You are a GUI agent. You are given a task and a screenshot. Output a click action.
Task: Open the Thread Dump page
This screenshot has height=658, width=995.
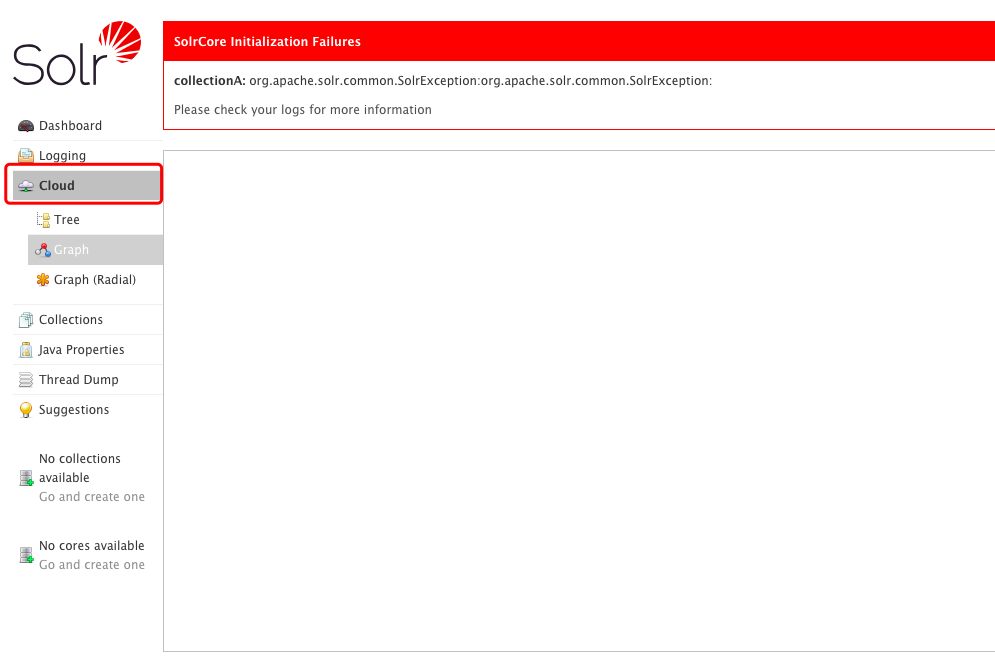[88, 379]
